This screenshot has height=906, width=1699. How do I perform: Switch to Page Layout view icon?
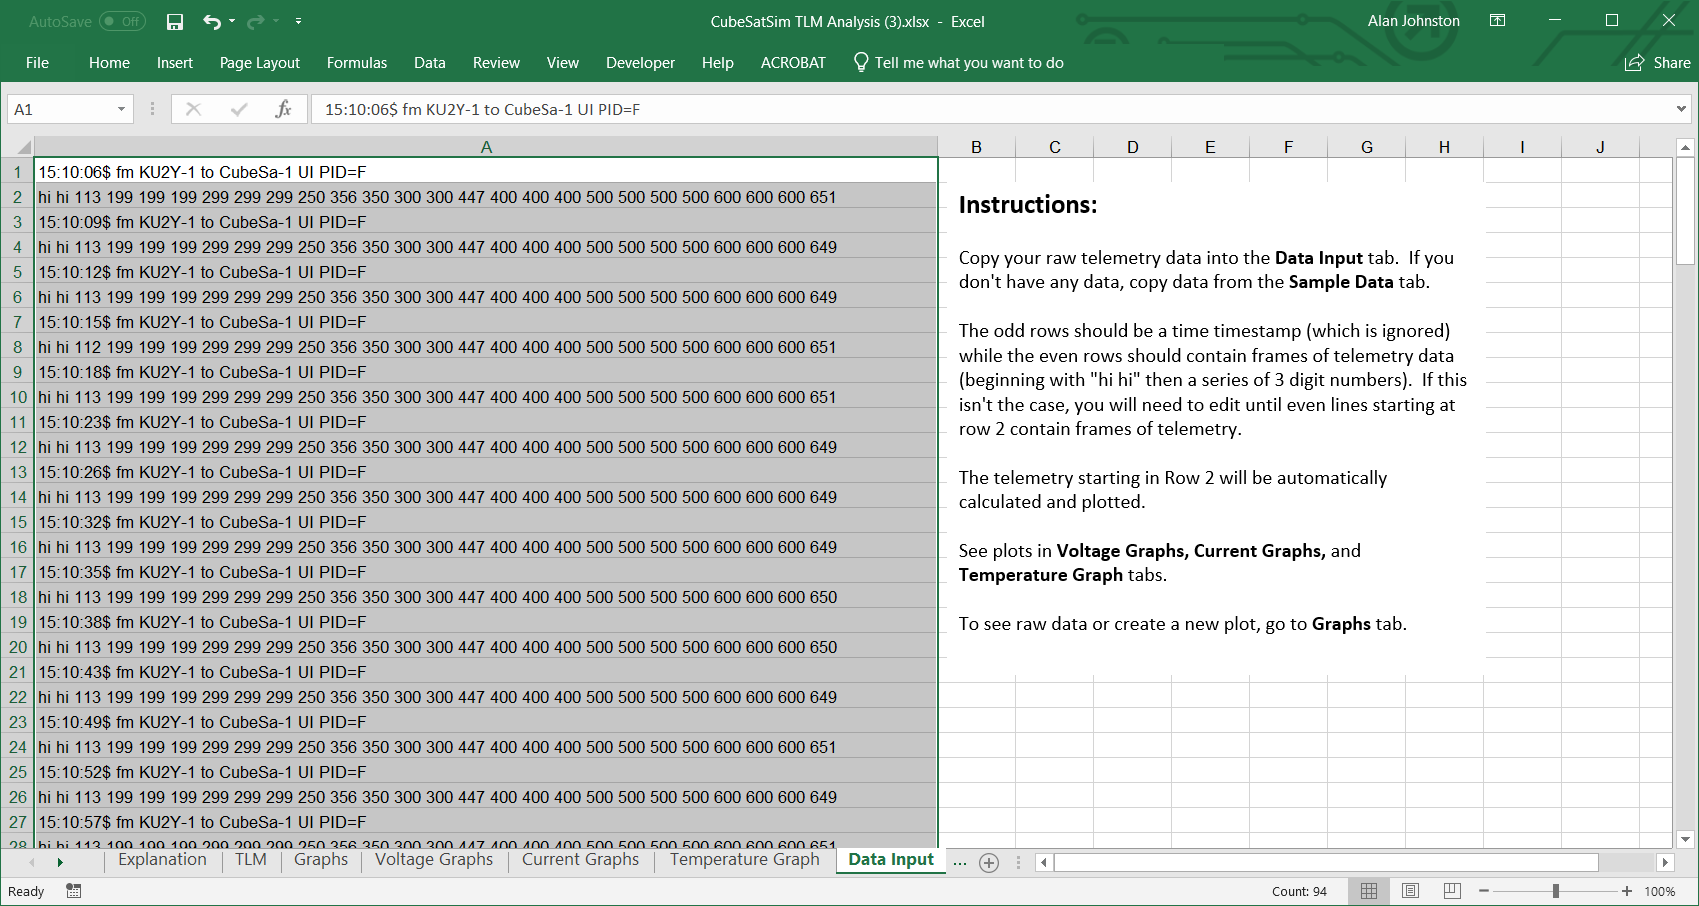click(1410, 891)
